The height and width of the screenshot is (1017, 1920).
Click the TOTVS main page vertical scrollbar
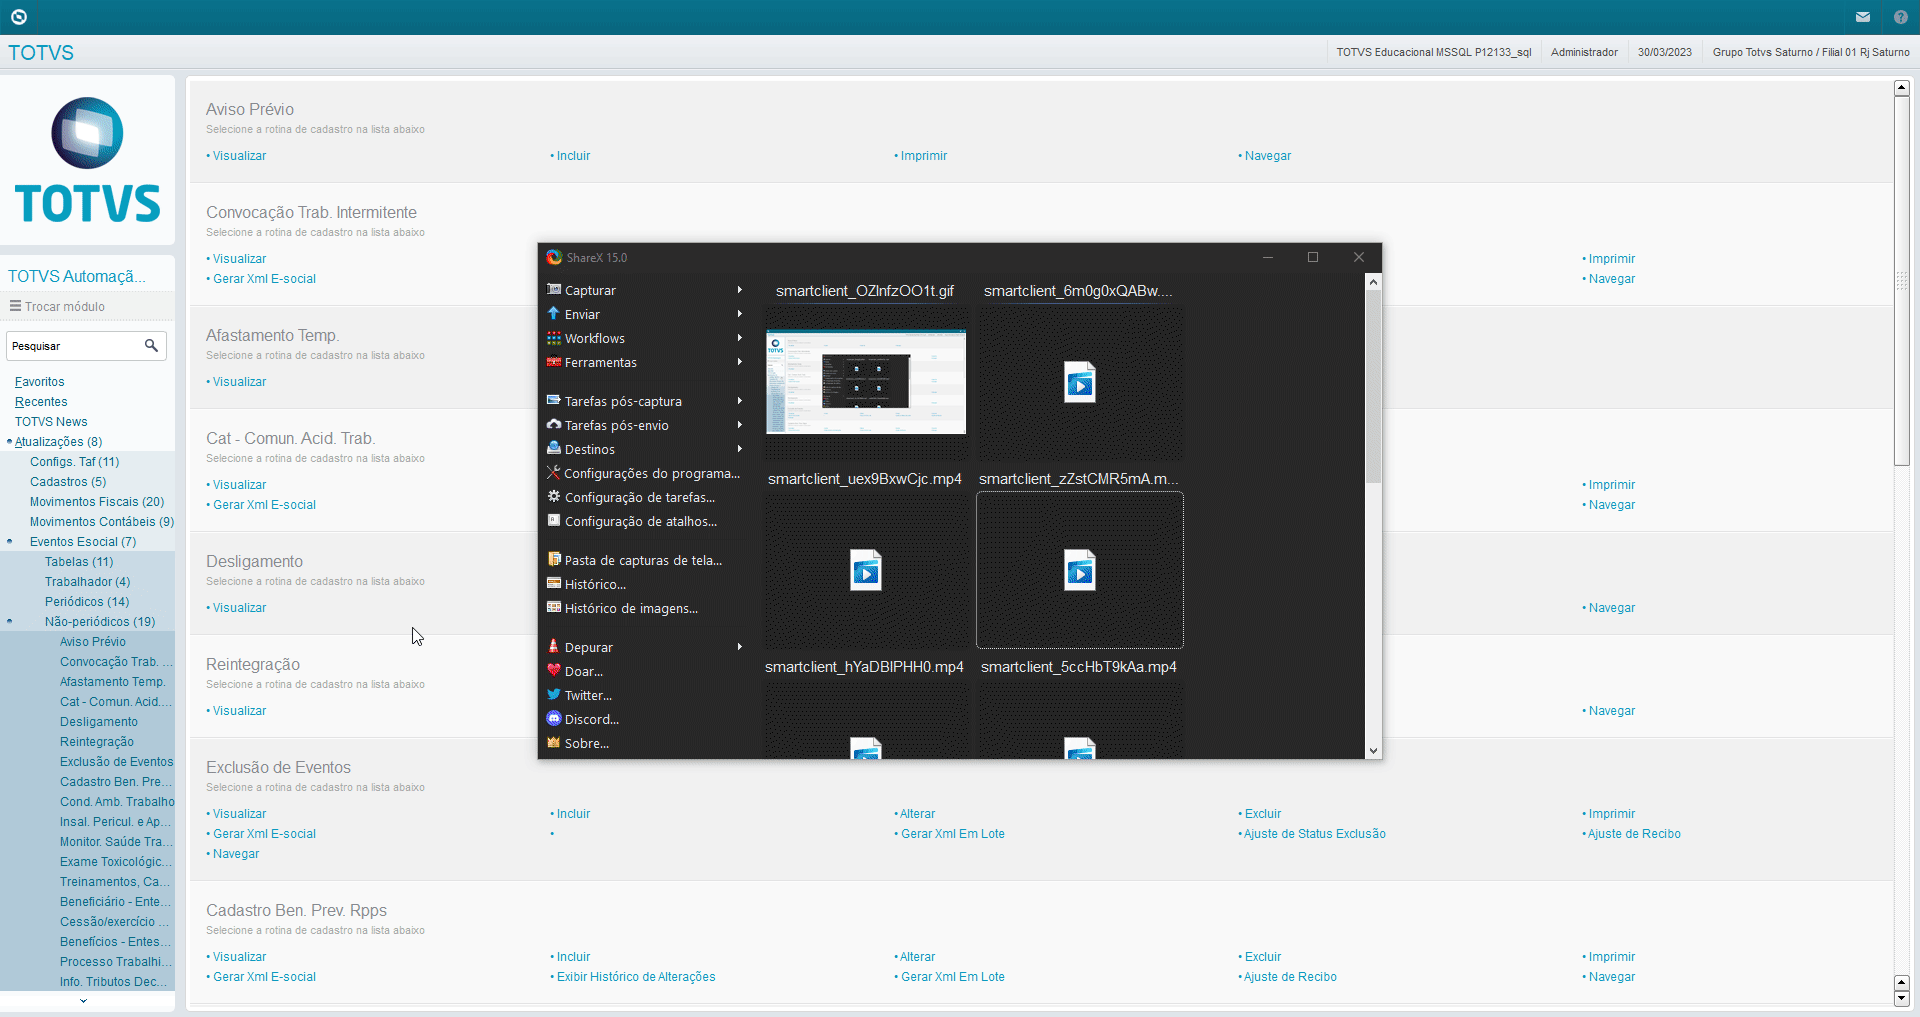click(x=1902, y=280)
